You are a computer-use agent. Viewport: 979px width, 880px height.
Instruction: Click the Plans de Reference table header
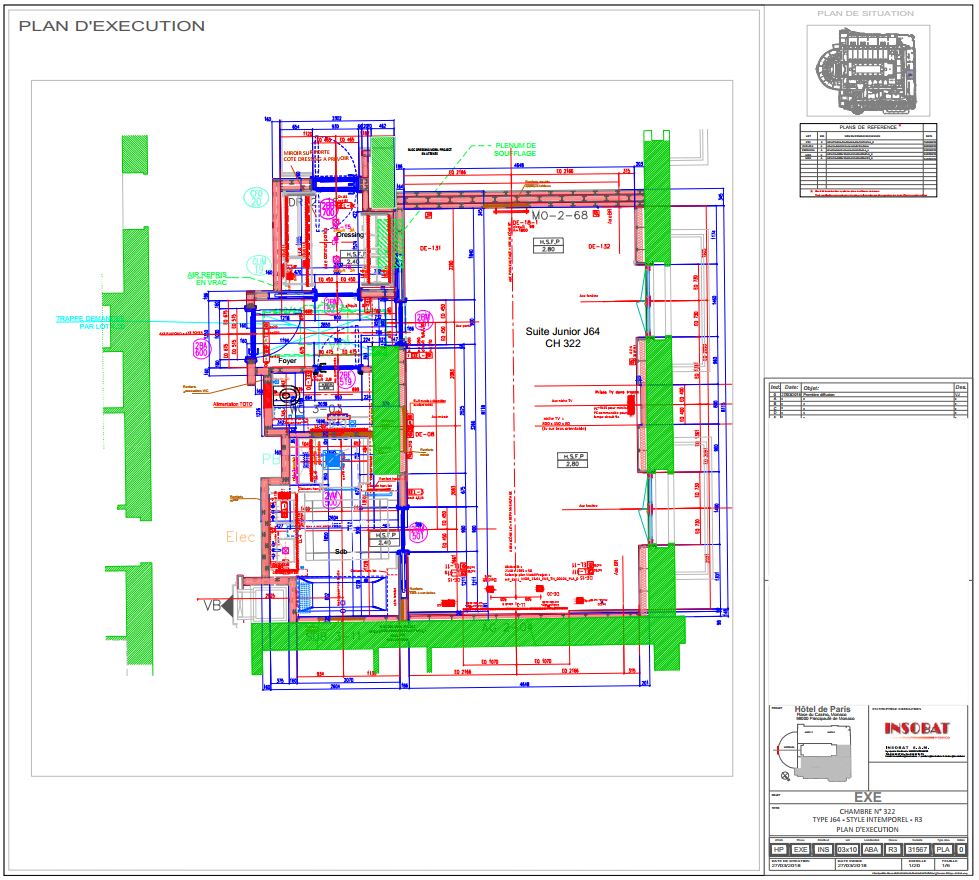[x=866, y=128]
